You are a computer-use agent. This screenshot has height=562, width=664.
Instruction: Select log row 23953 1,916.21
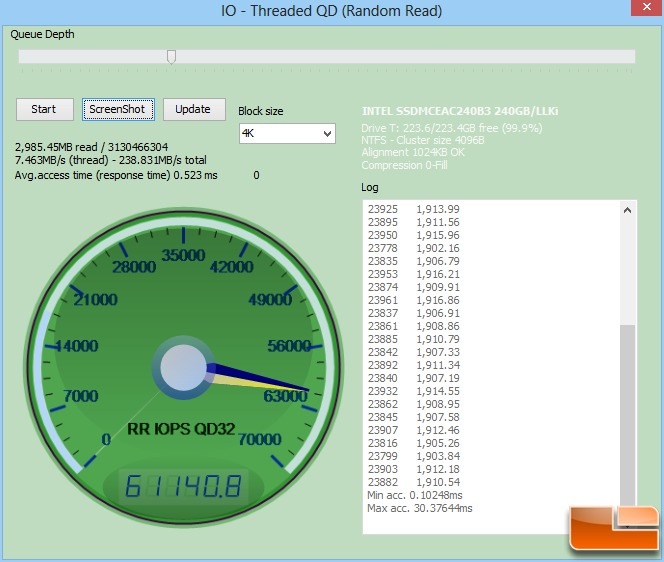click(413, 274)
